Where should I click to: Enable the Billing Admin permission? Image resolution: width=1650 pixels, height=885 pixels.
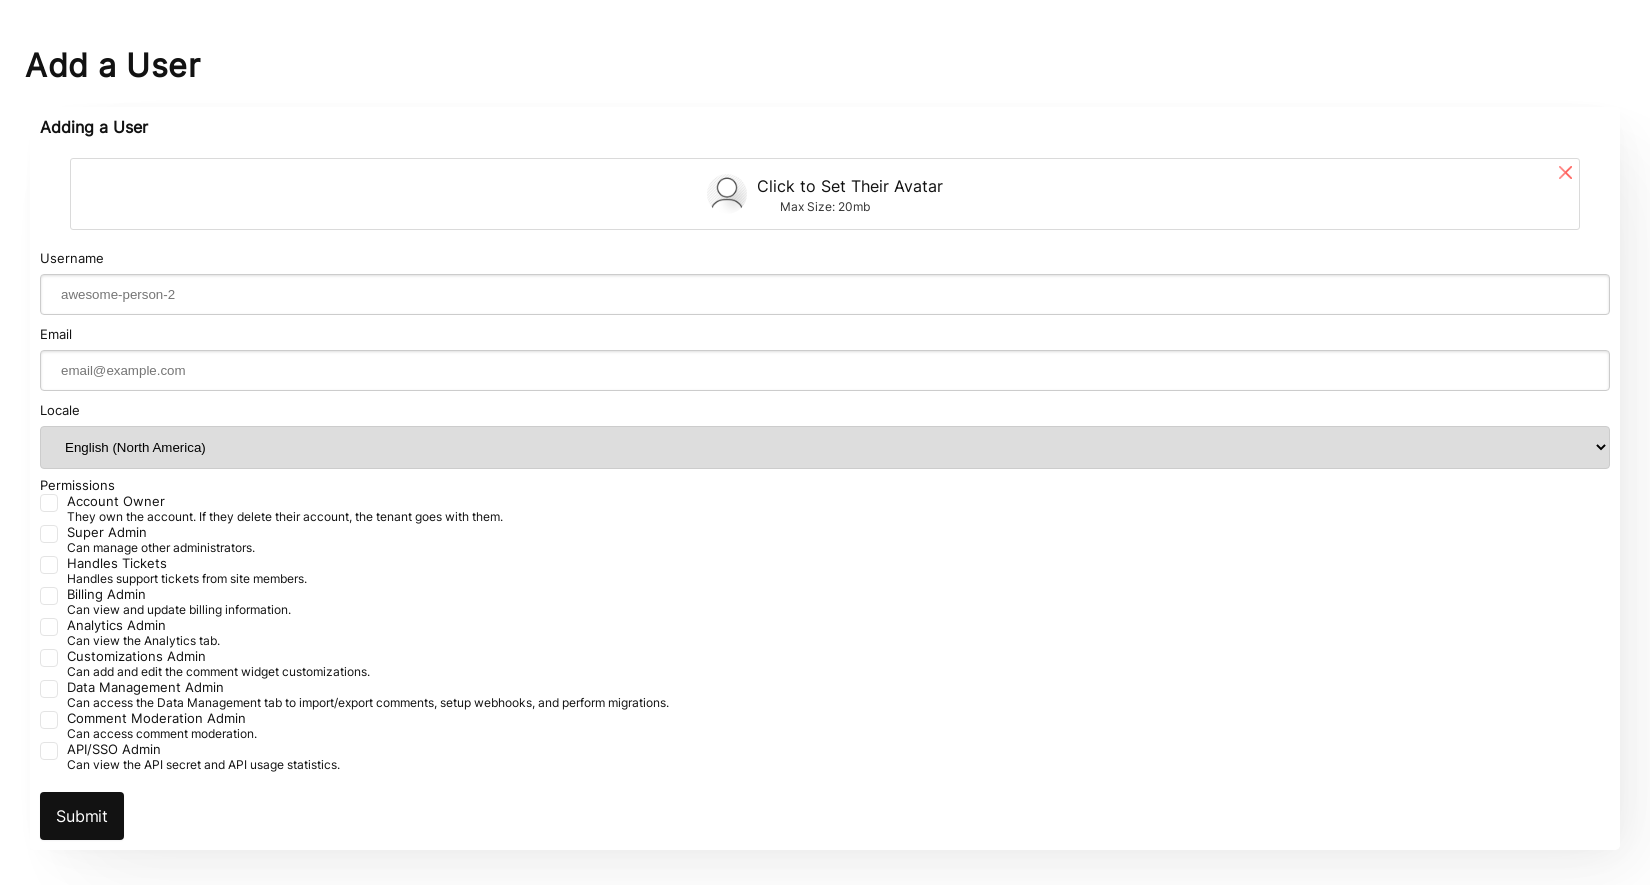coord(49,596)
